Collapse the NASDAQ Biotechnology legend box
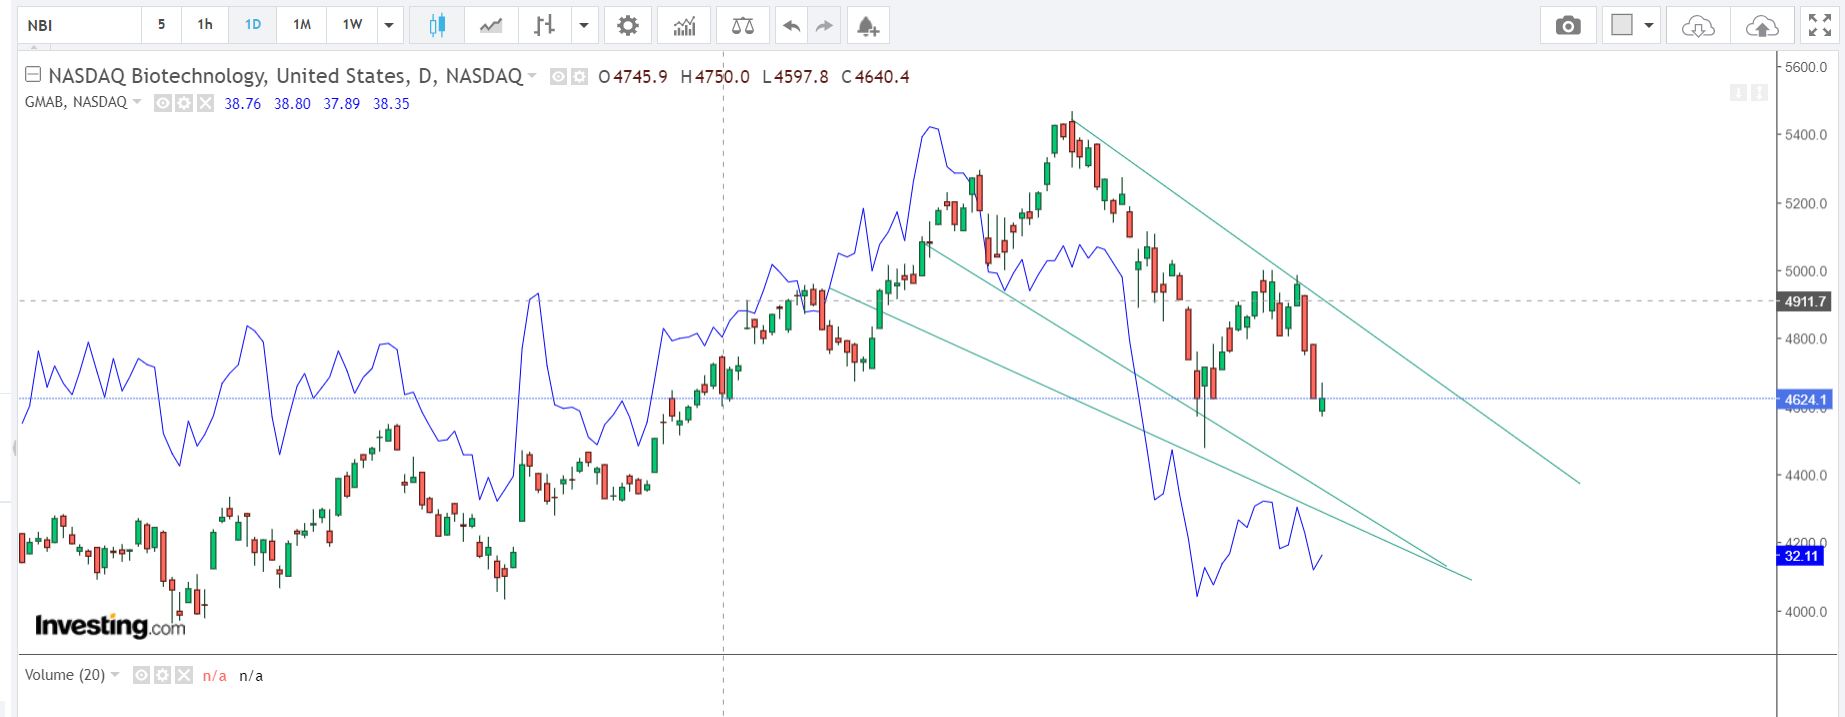1845x717 pixels. (33, 74)
